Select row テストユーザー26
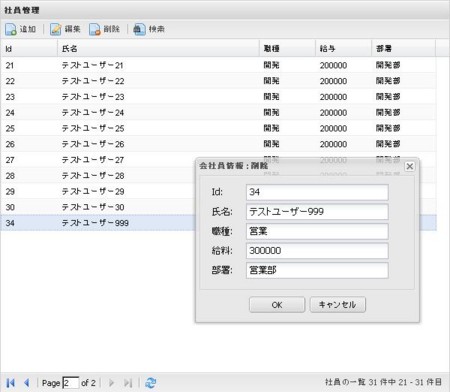450x392 pixels. pos(218,144)
